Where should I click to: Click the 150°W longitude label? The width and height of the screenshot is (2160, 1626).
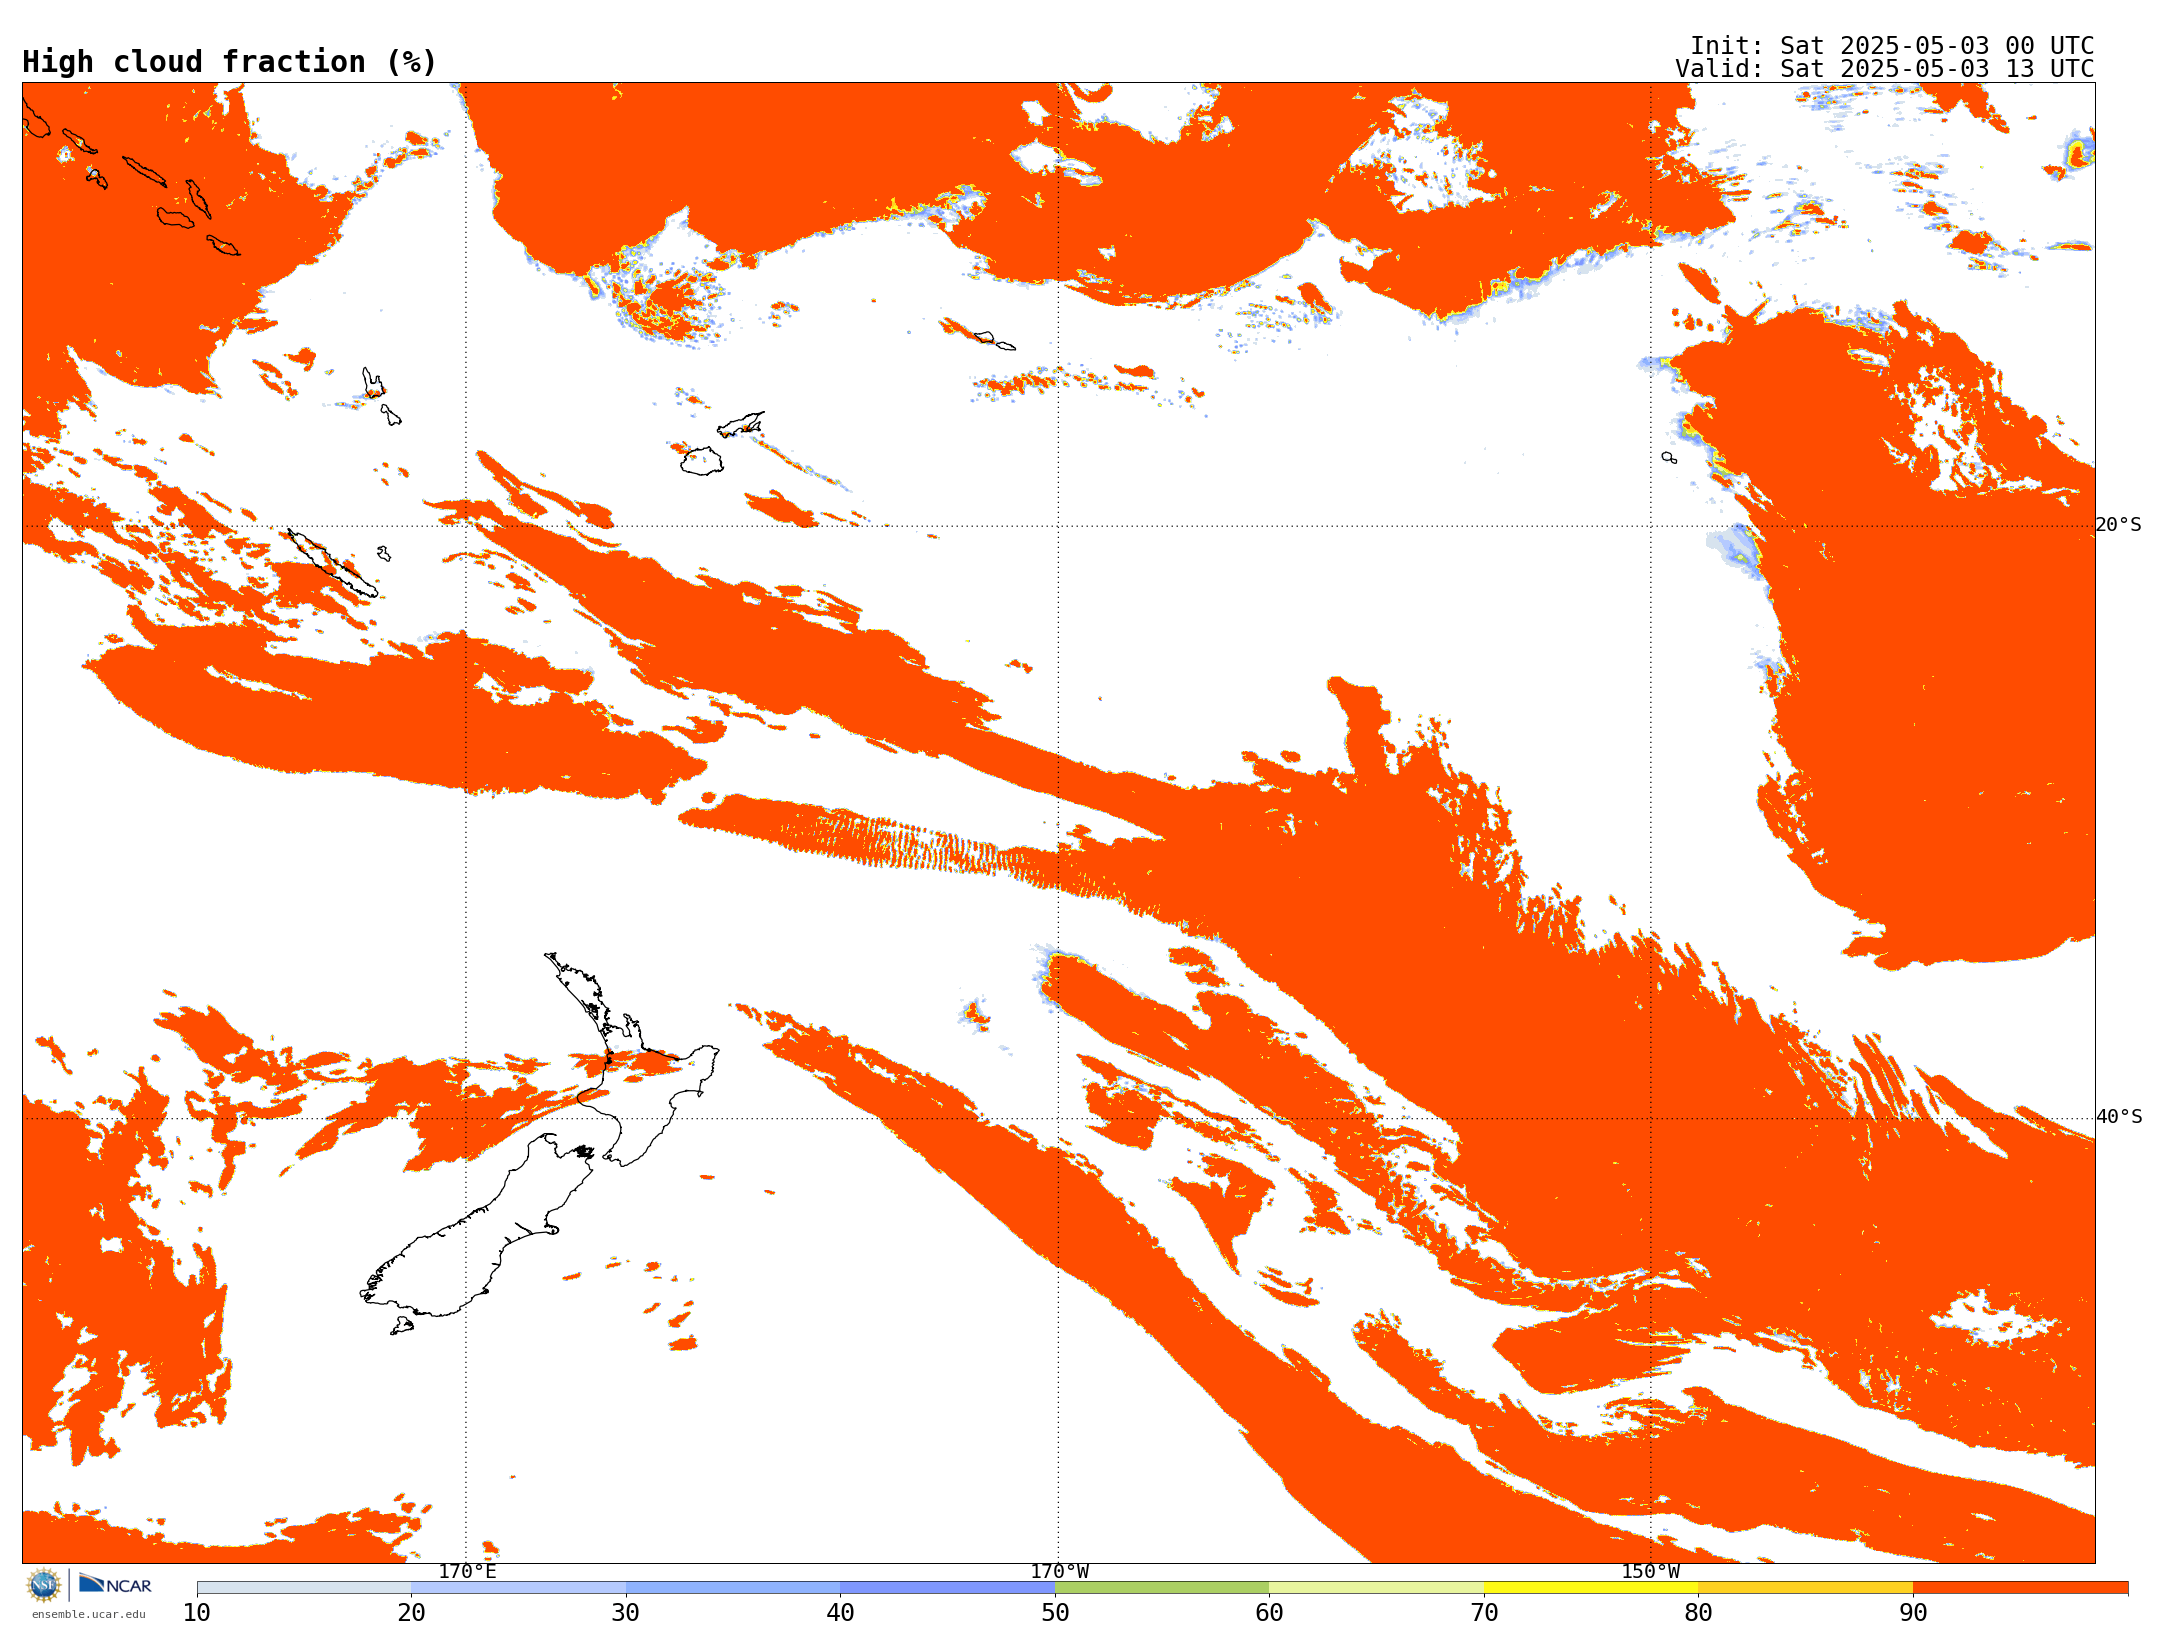click(1650, 1571)
